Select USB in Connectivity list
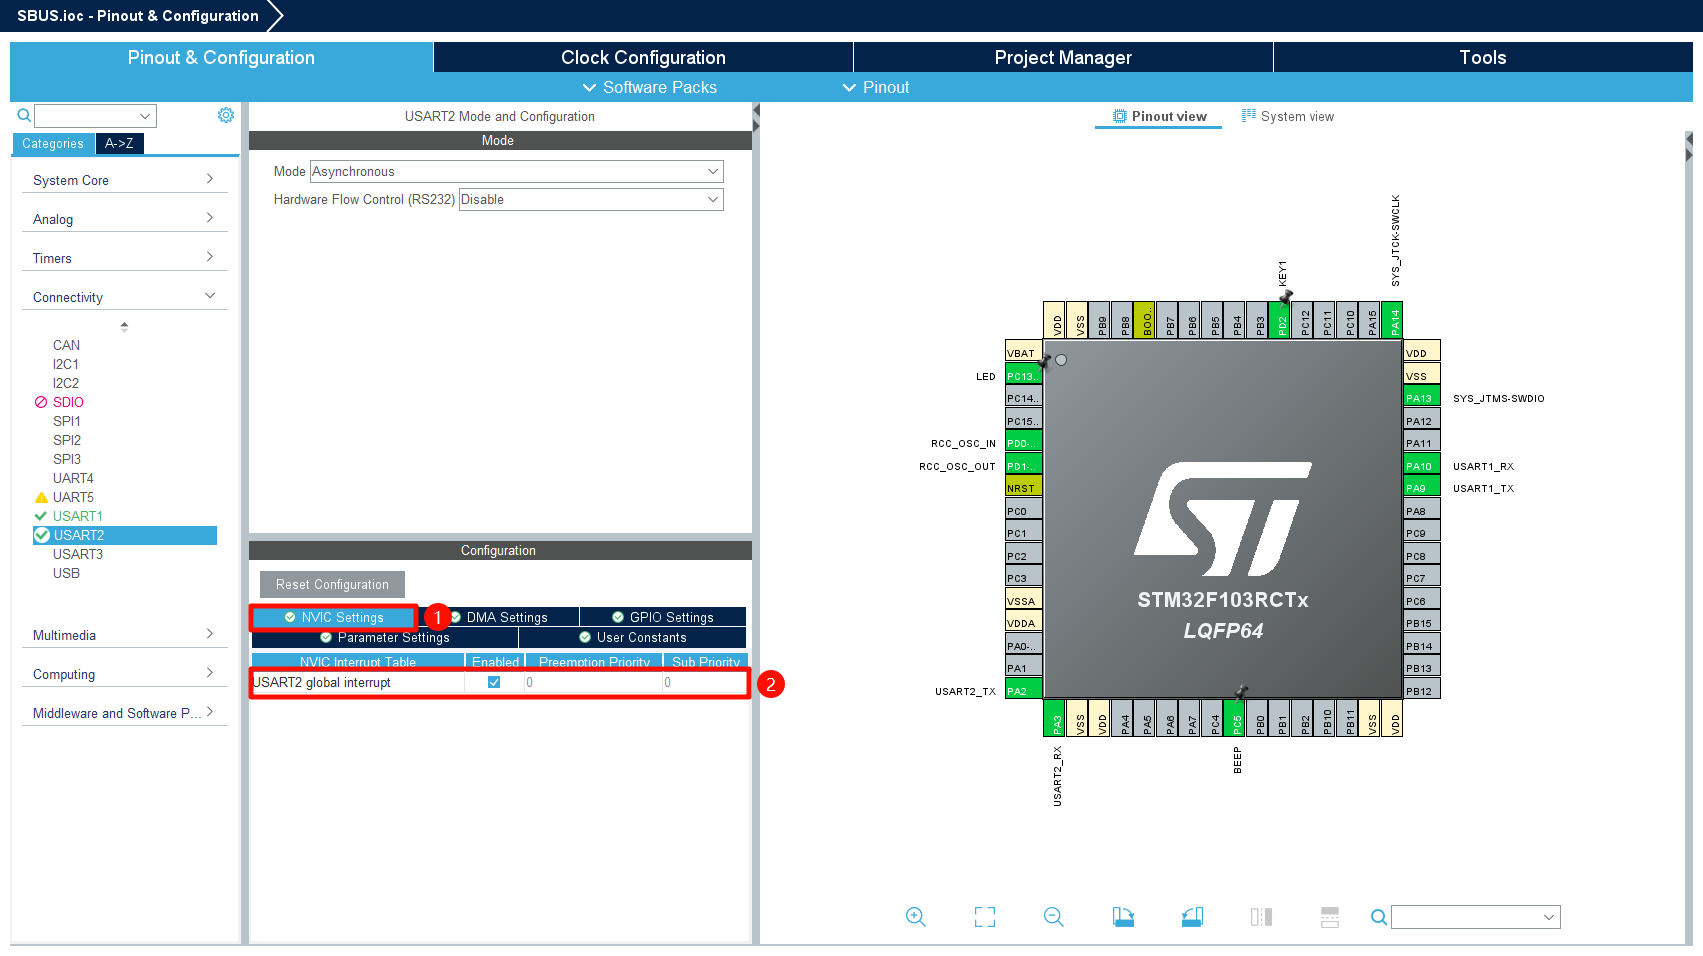Screen dimensions: 1703x956 [x=66, y=573]
